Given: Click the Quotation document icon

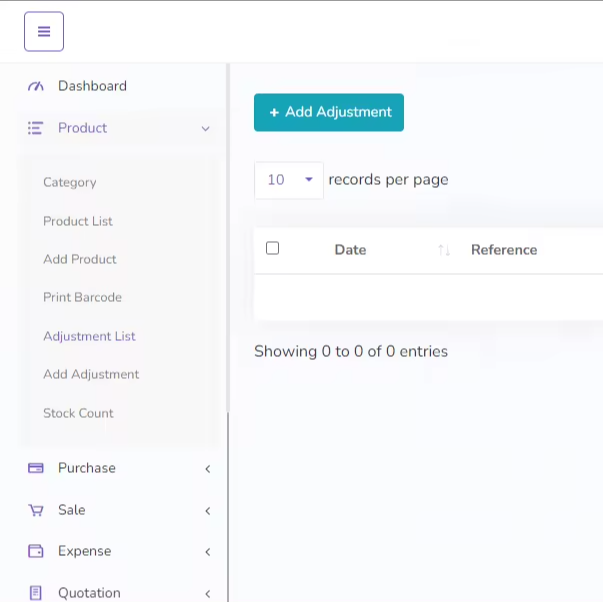Looking at the screenshot, I should pos(36,593).
